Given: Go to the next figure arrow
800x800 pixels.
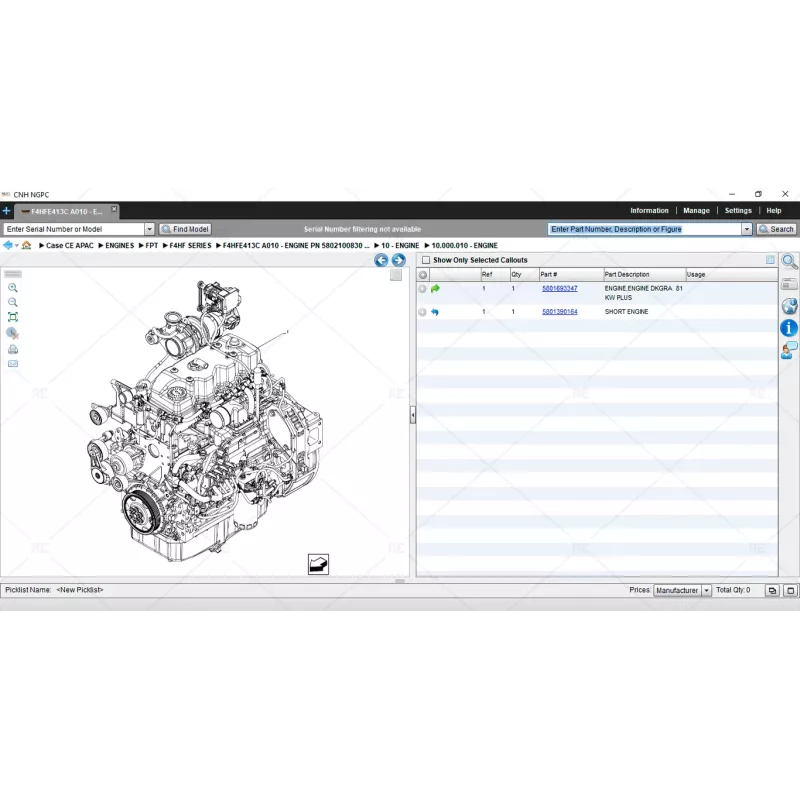Looking at the screenshot, I should tap(398, 260).
